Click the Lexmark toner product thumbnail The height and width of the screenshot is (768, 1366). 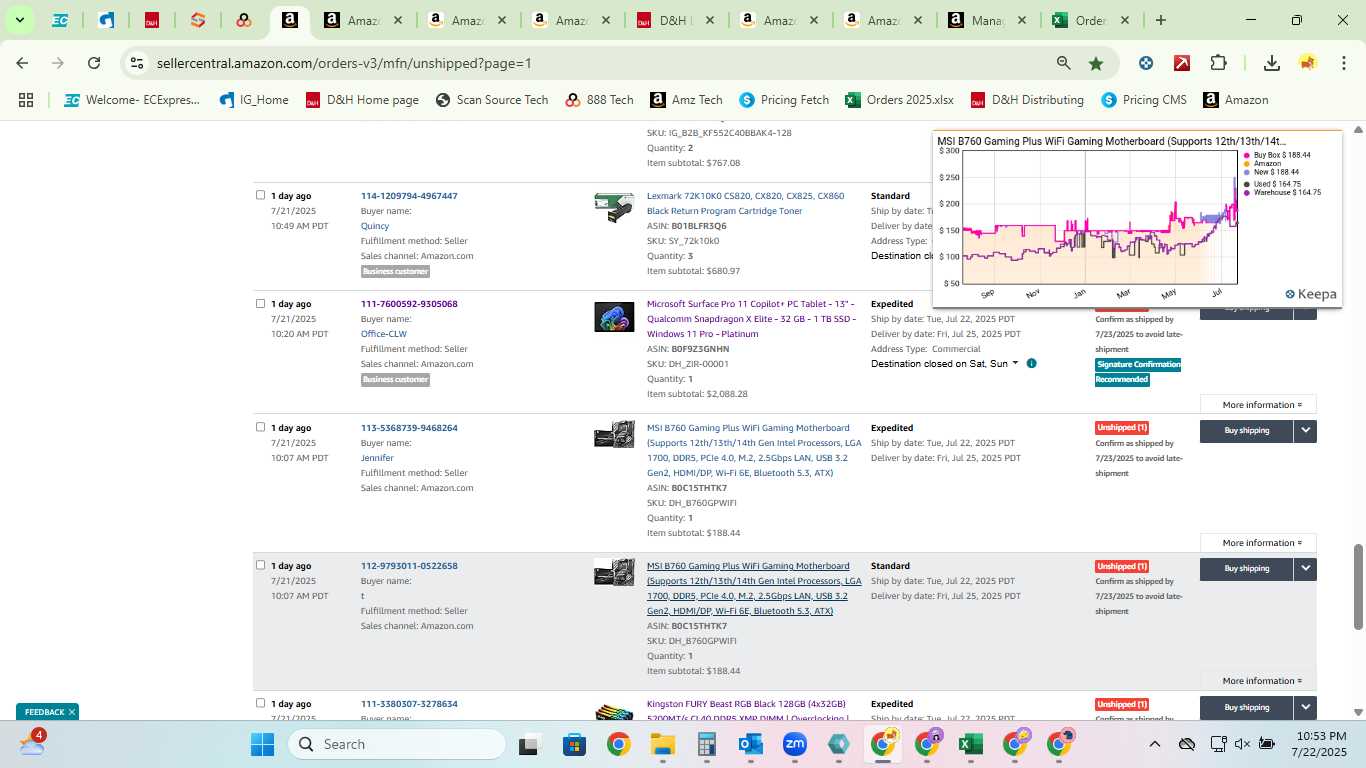[x=614, y=208]
